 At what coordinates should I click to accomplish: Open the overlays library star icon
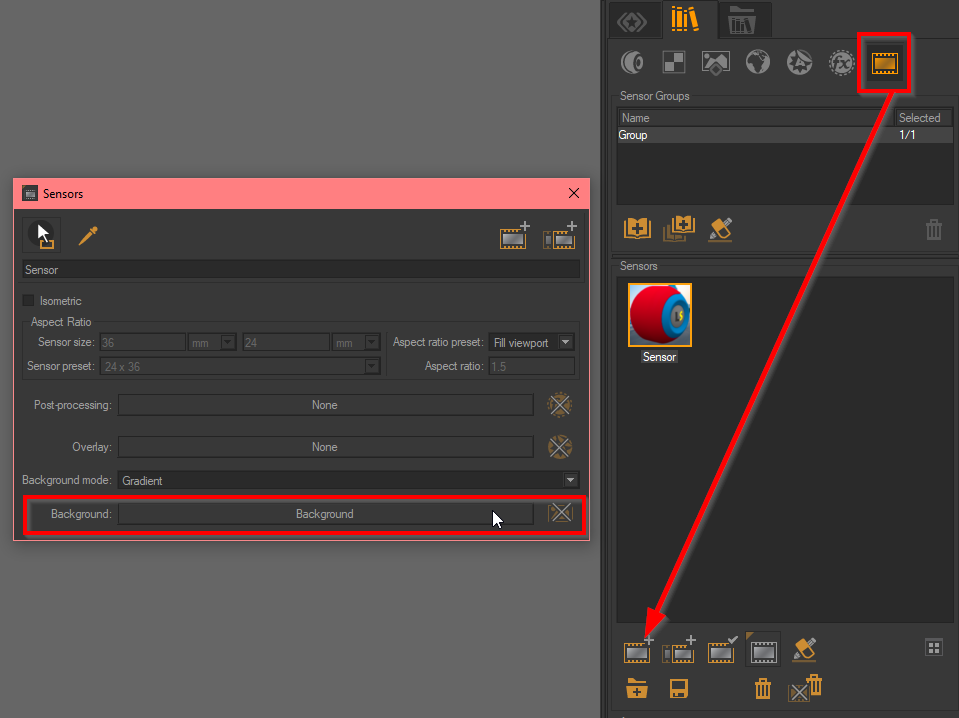(x=799, y=62)
